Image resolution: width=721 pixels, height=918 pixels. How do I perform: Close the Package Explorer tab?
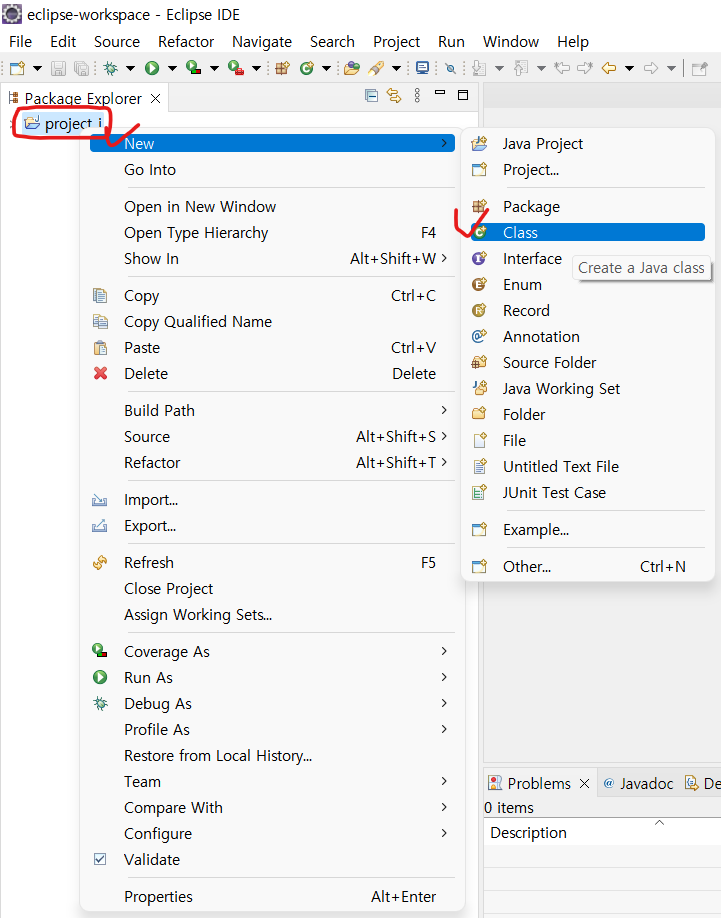[155, 98]
